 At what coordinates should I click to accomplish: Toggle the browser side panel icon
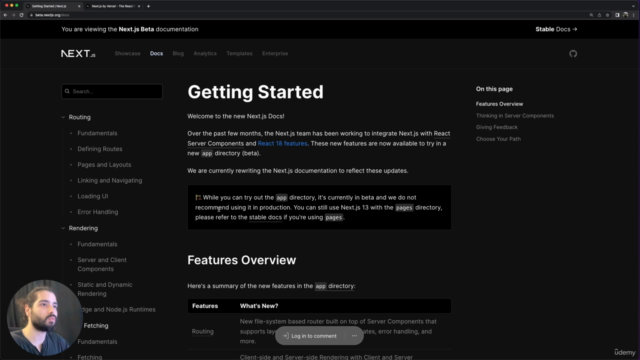point(617,15)
